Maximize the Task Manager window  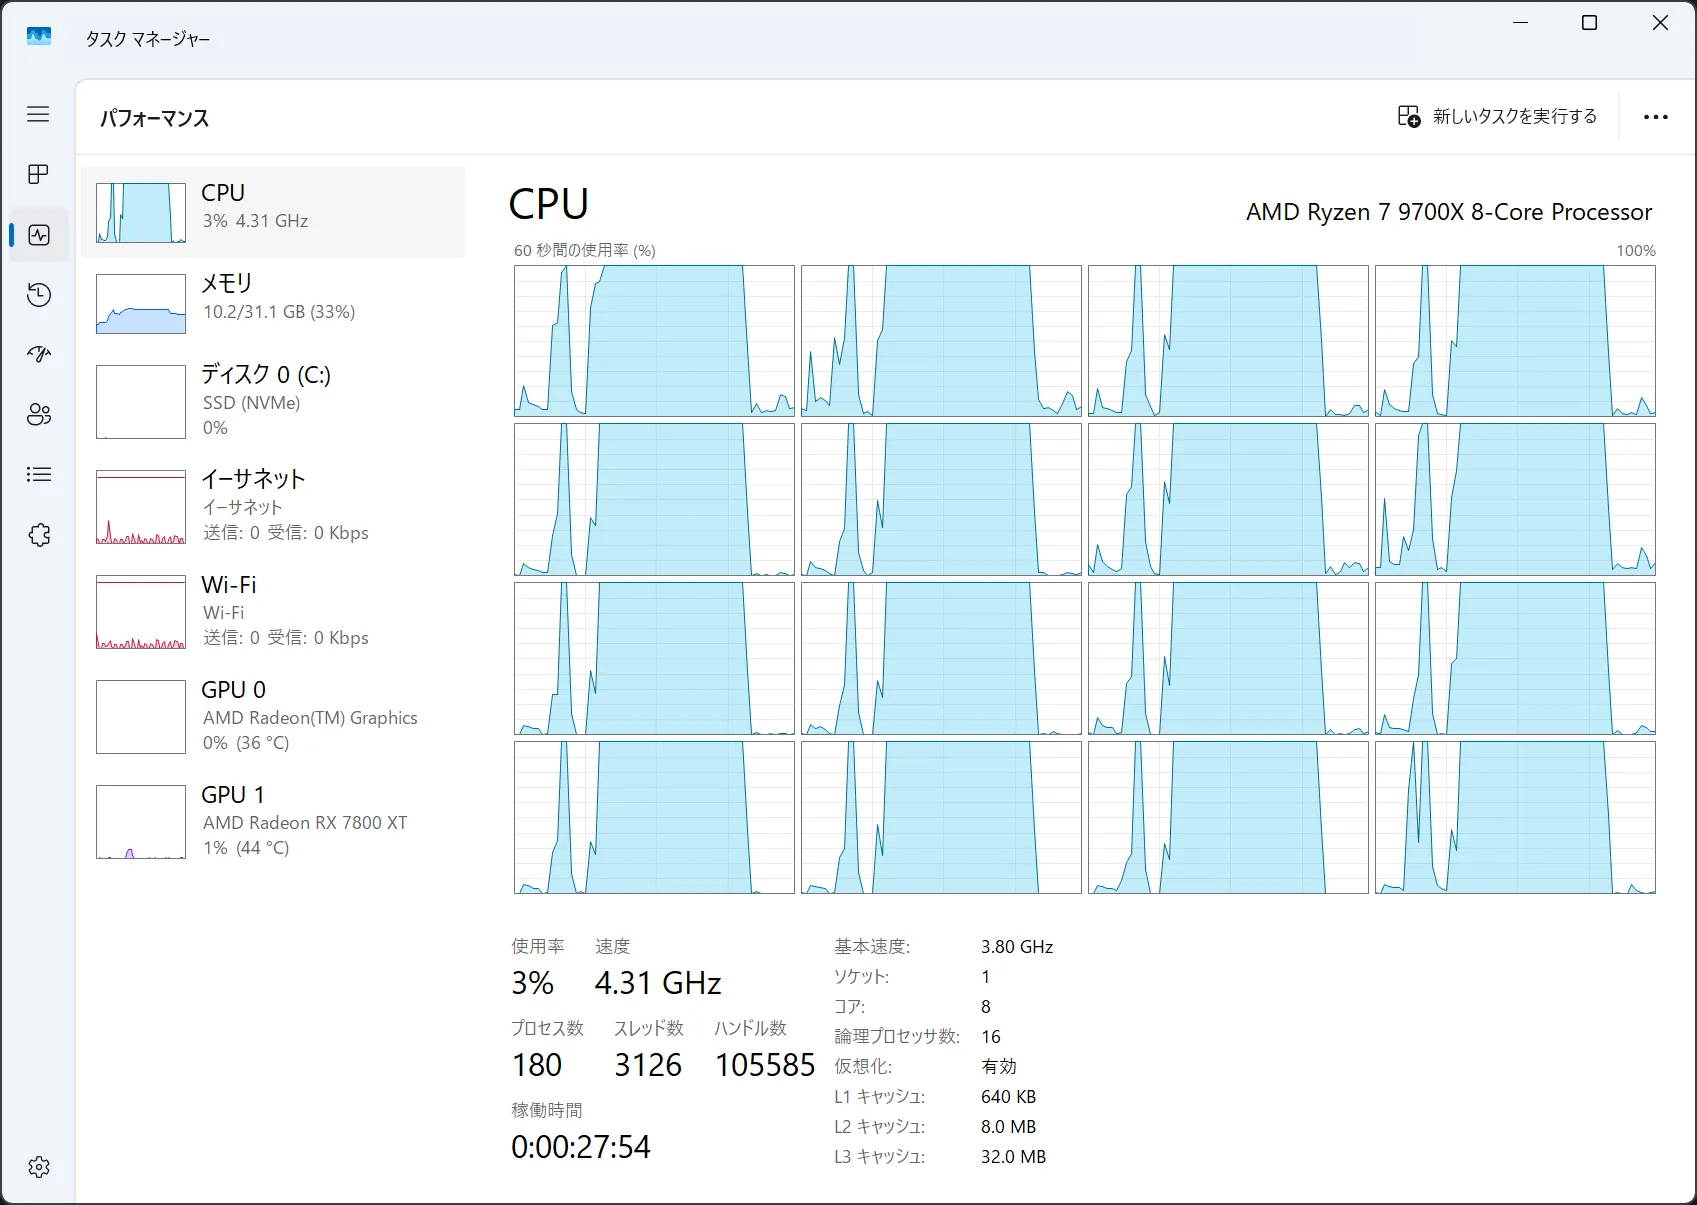point(1589,23)
